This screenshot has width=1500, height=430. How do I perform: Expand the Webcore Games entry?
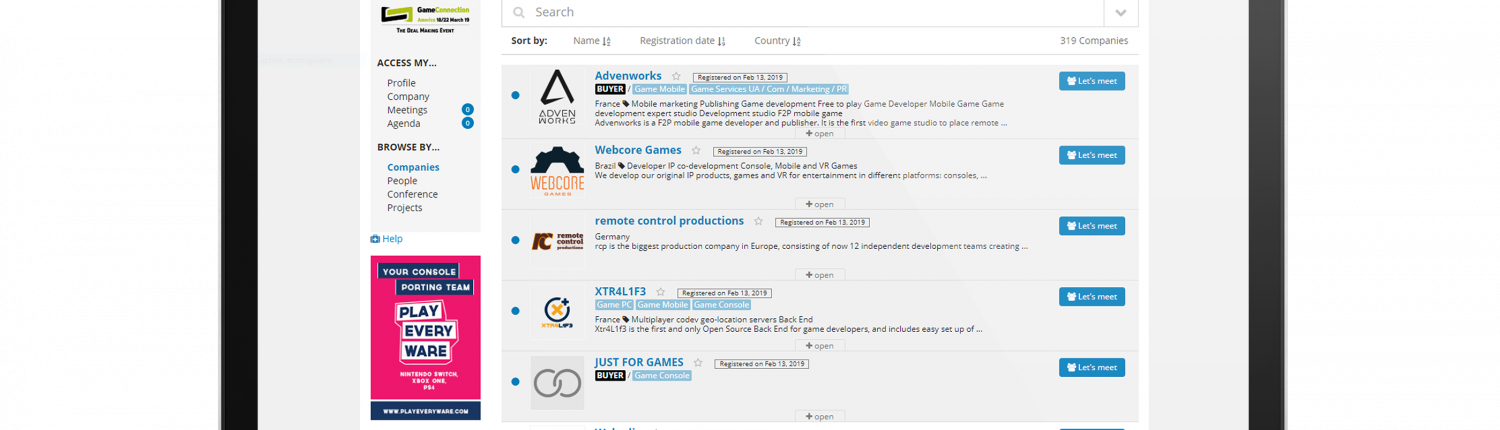pos(819,204)
